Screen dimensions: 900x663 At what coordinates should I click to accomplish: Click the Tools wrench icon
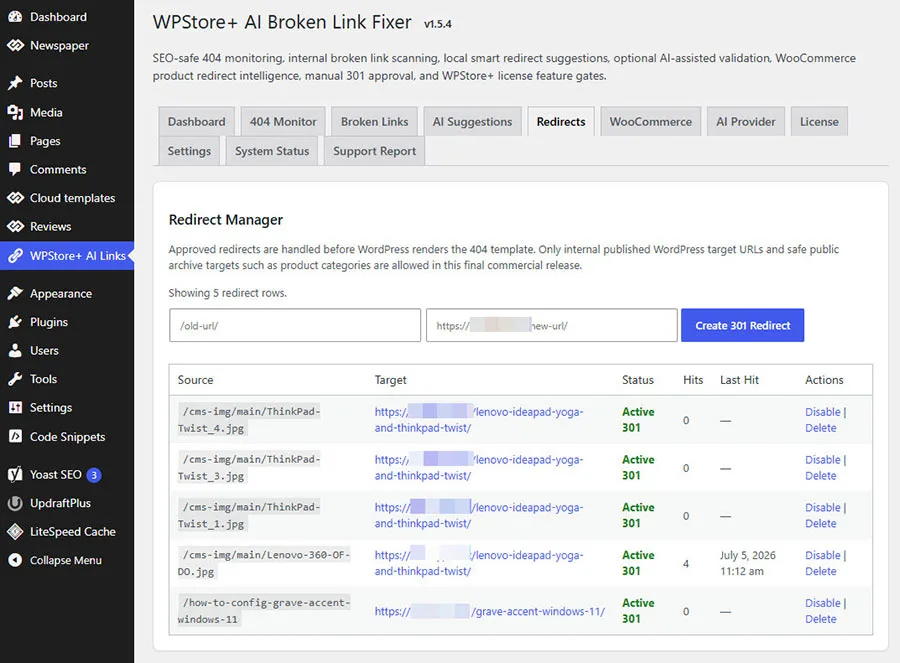15,379
